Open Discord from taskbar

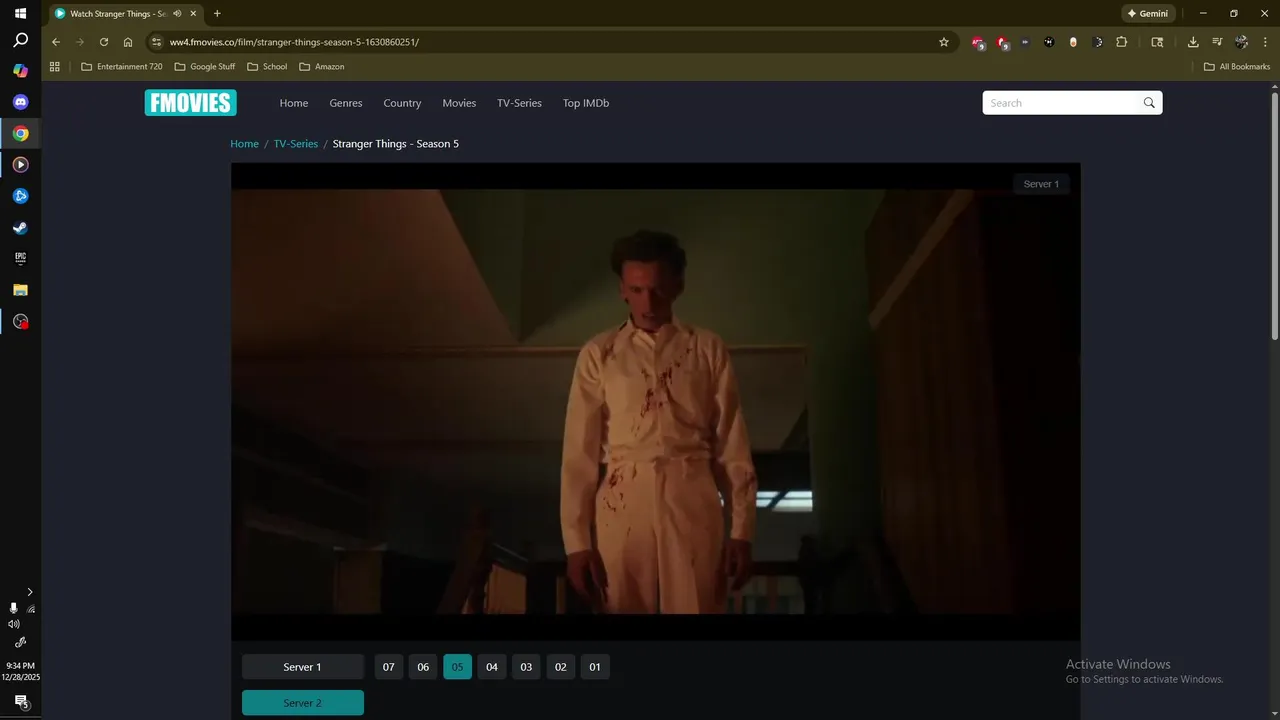pos(20,102)
